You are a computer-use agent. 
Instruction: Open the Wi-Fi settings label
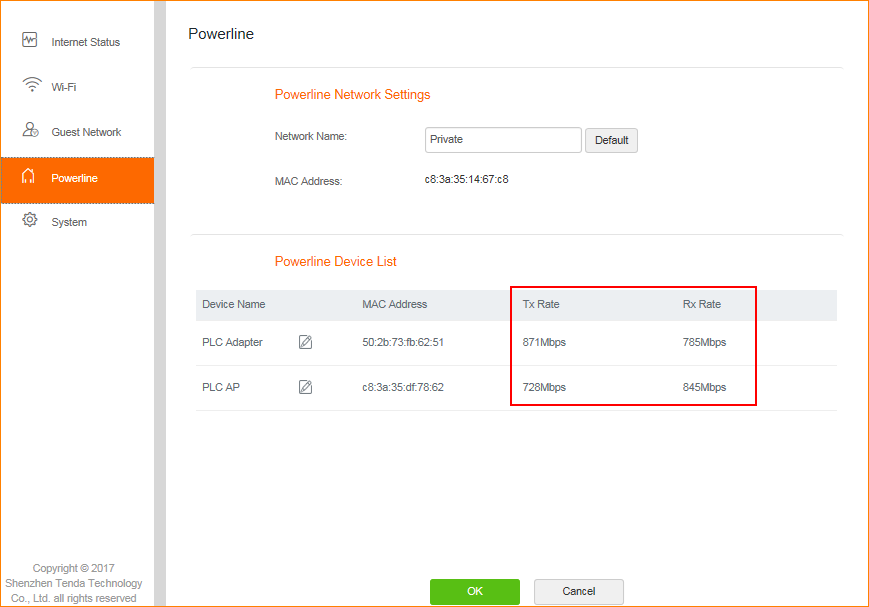pyautogui.click(x=64, y=87)
